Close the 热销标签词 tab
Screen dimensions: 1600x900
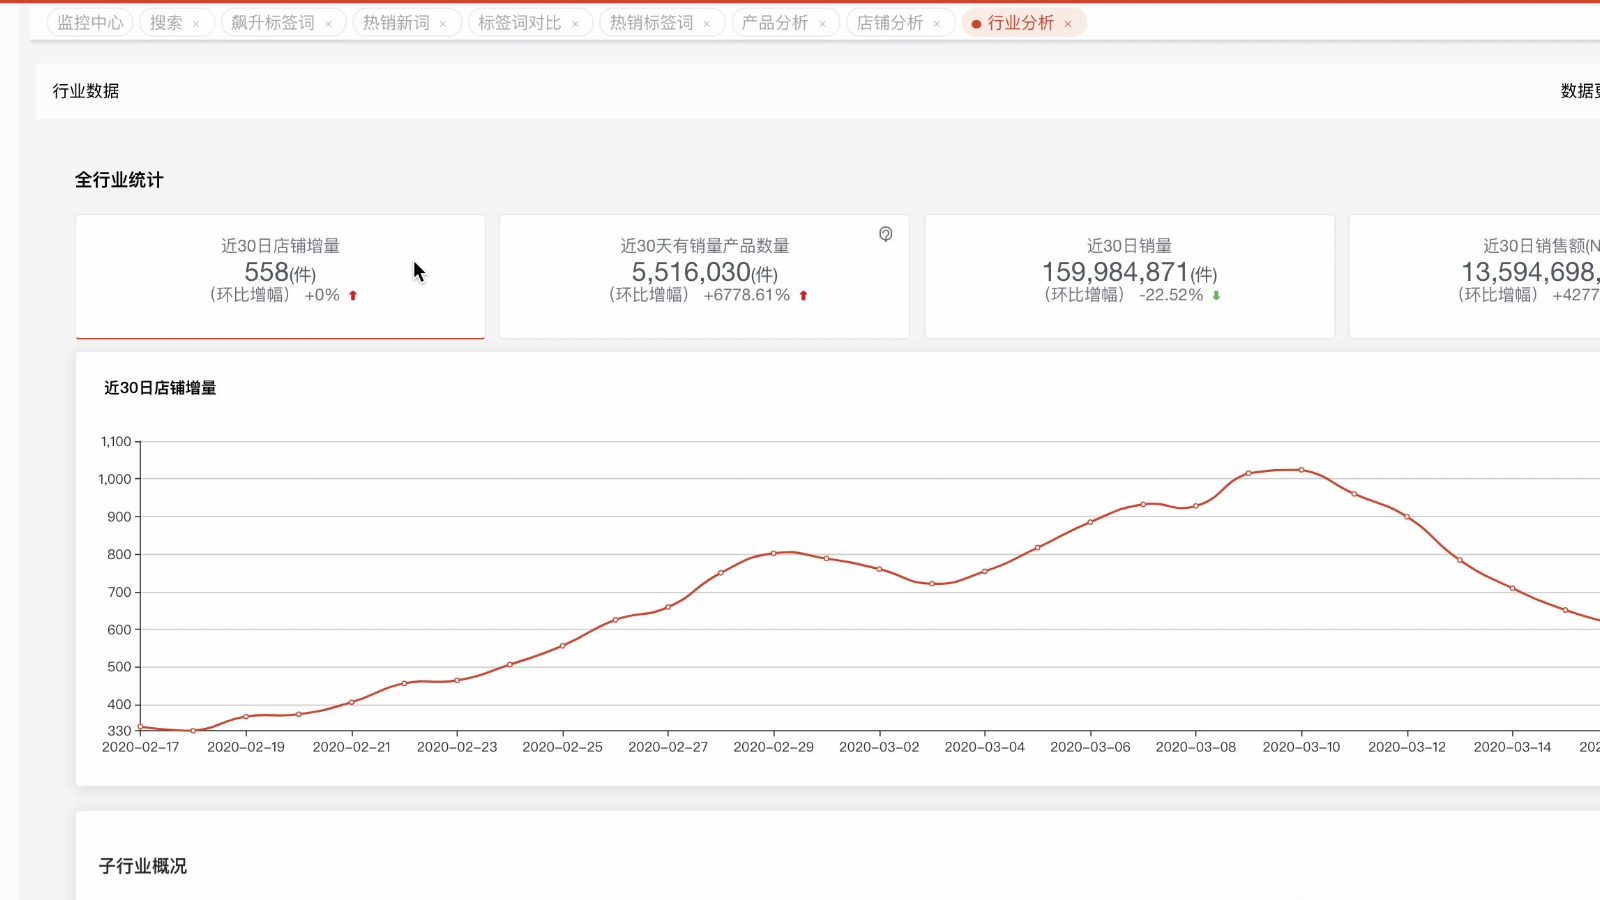click(706, 24)
